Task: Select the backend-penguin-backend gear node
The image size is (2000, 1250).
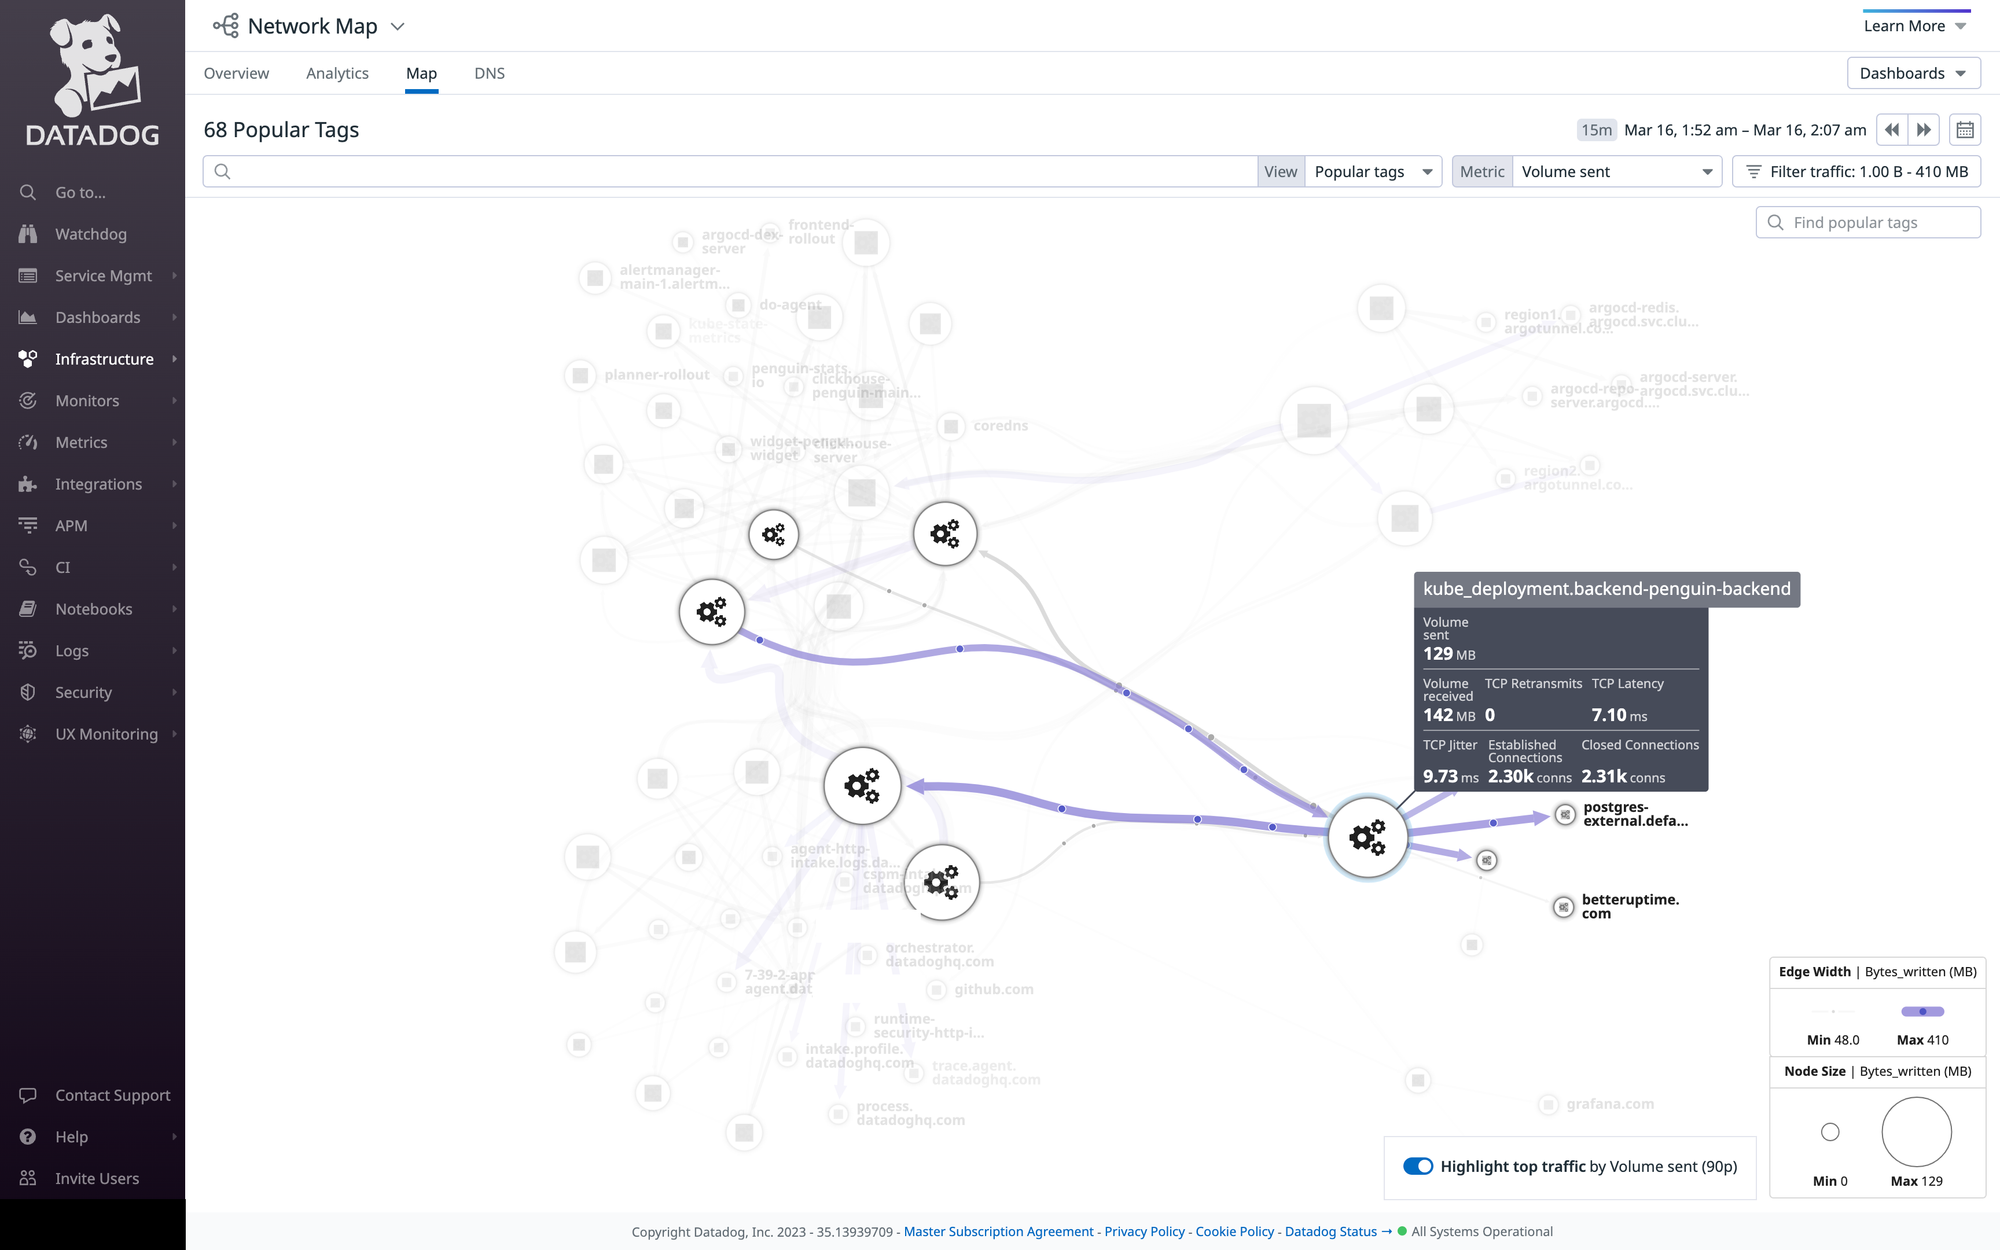Action: (x=1367, y=837)
